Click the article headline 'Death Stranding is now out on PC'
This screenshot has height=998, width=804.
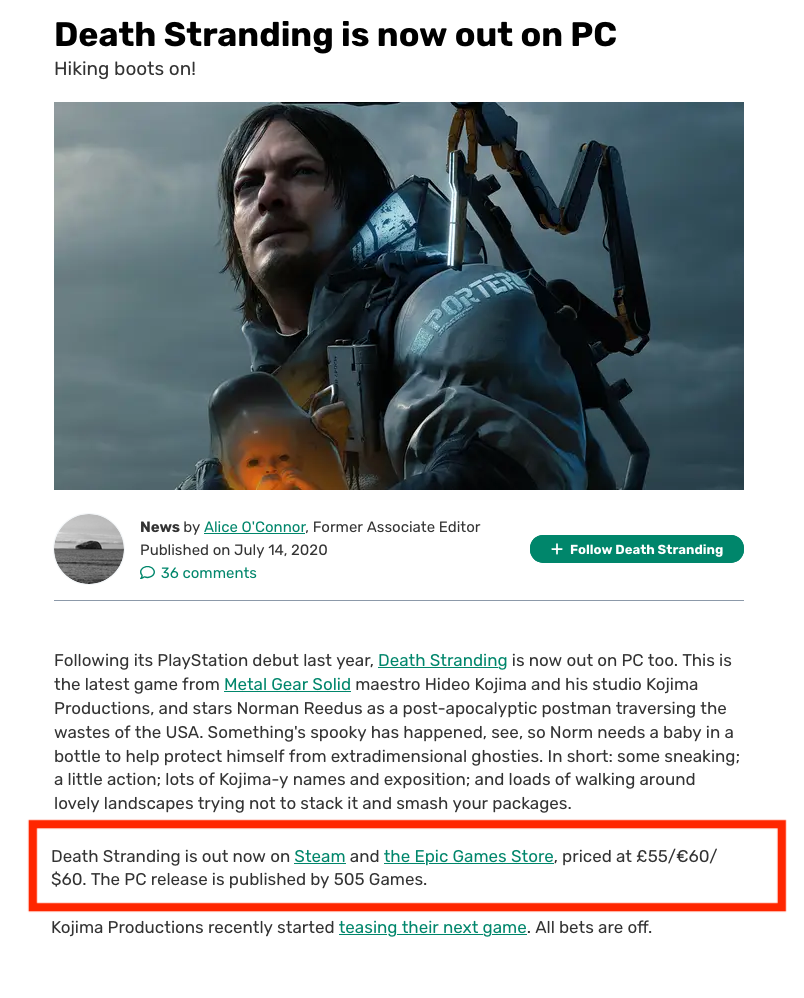335,34
